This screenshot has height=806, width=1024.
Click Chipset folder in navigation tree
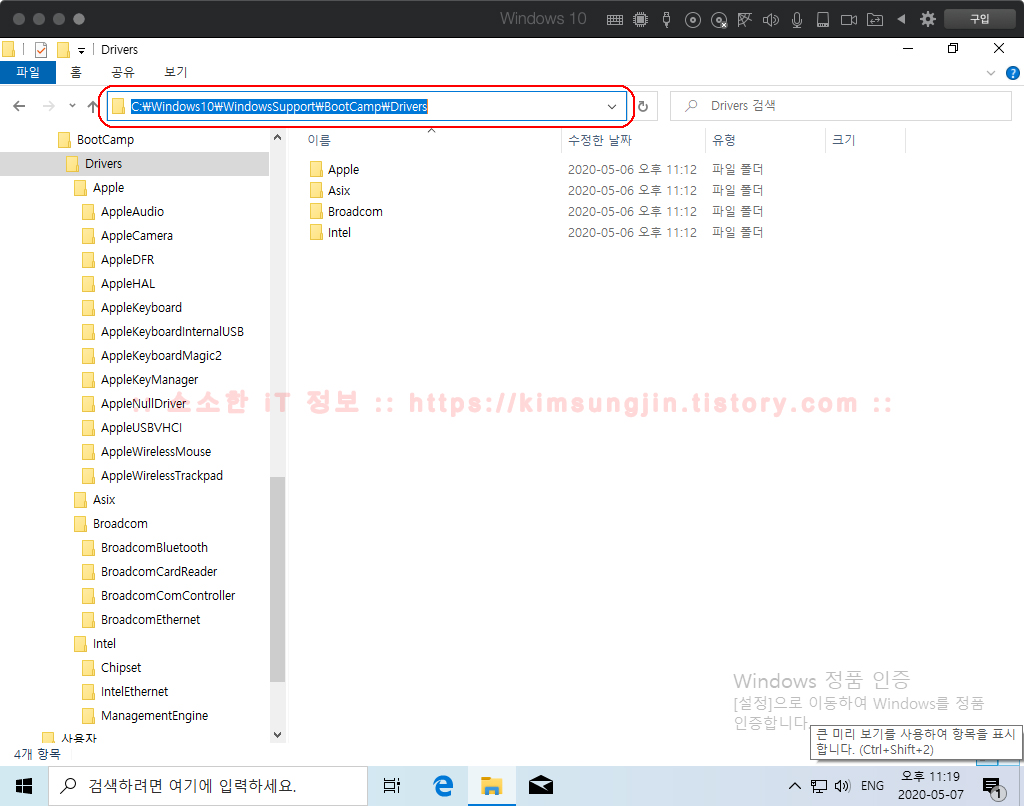(121, 668)
